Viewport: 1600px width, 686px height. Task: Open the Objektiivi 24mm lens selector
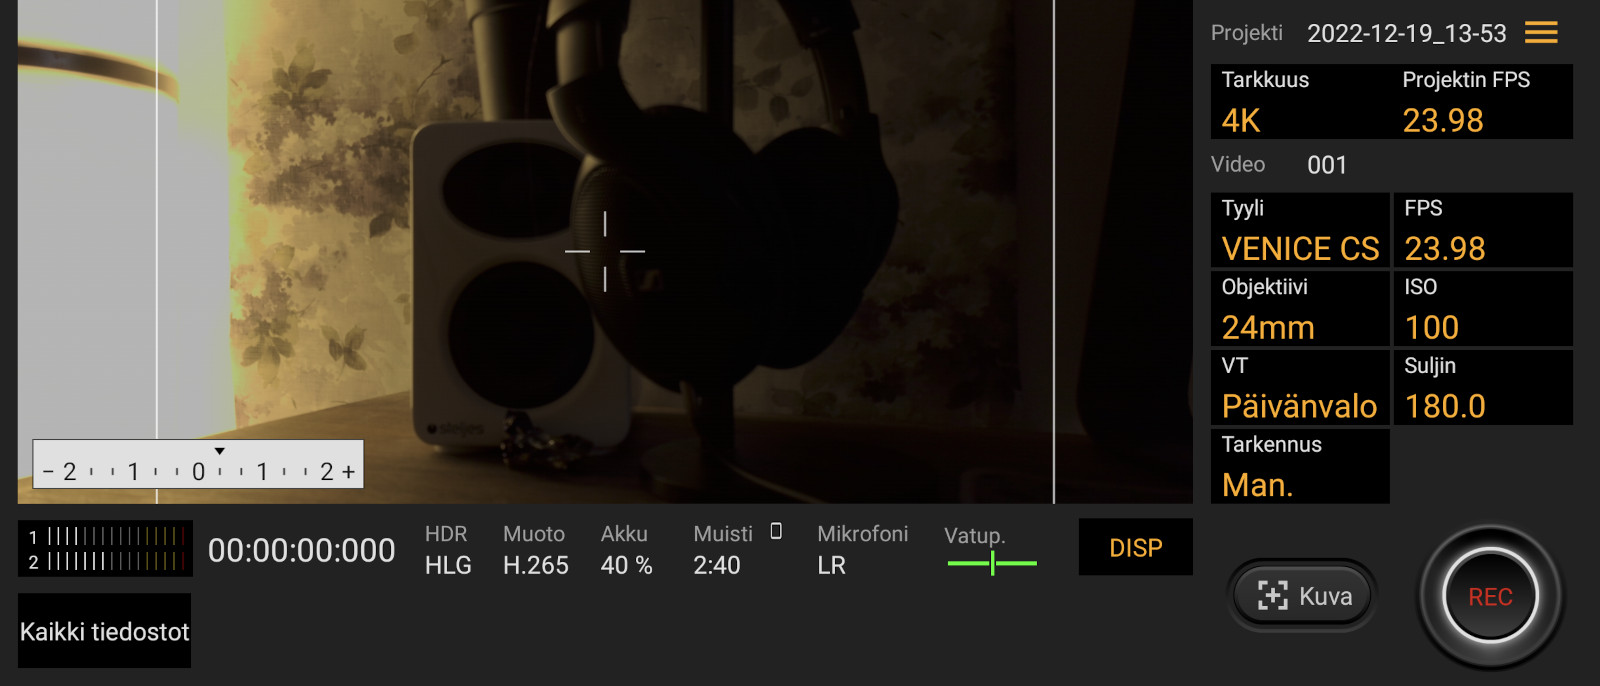(x=1300, y=309)
